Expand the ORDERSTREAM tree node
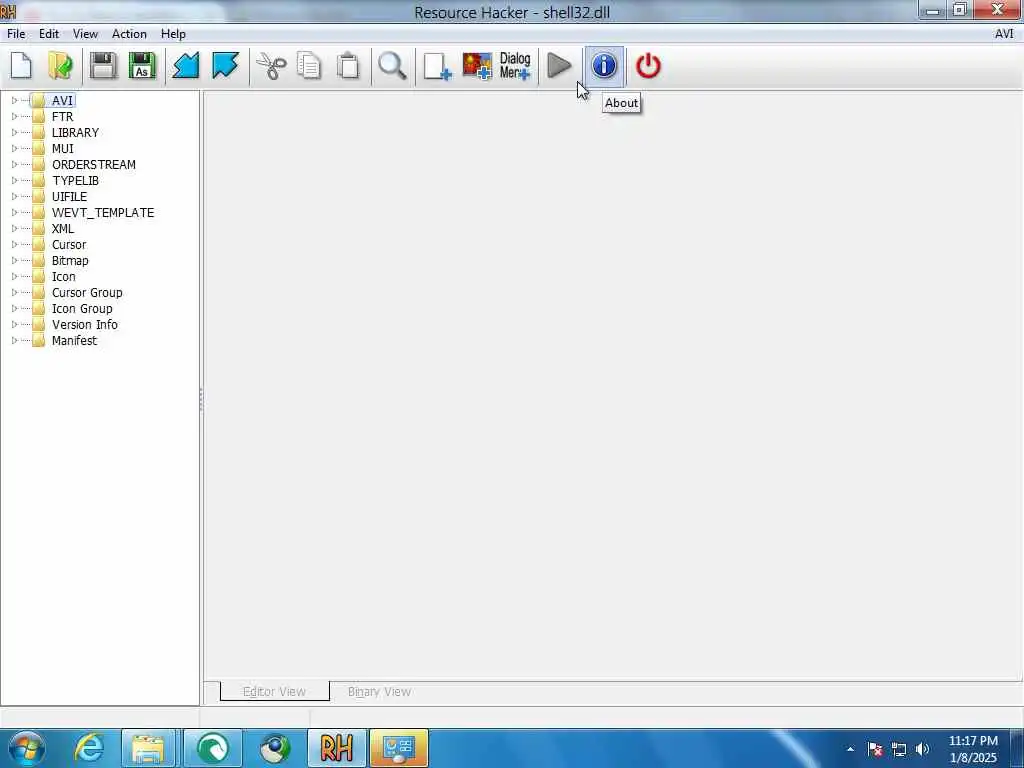1024x768 pixels. 14,165
